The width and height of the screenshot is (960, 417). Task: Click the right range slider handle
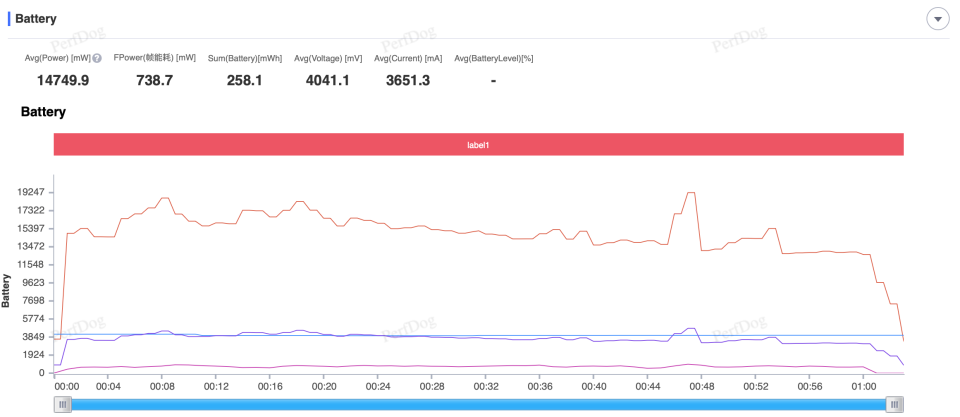pyautogui.click(x=895, y=404)
